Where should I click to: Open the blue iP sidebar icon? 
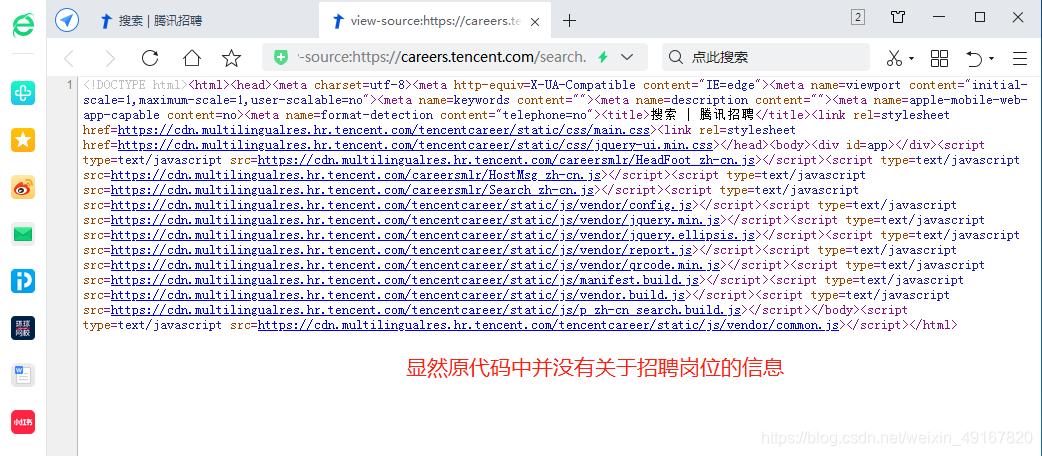23,281
